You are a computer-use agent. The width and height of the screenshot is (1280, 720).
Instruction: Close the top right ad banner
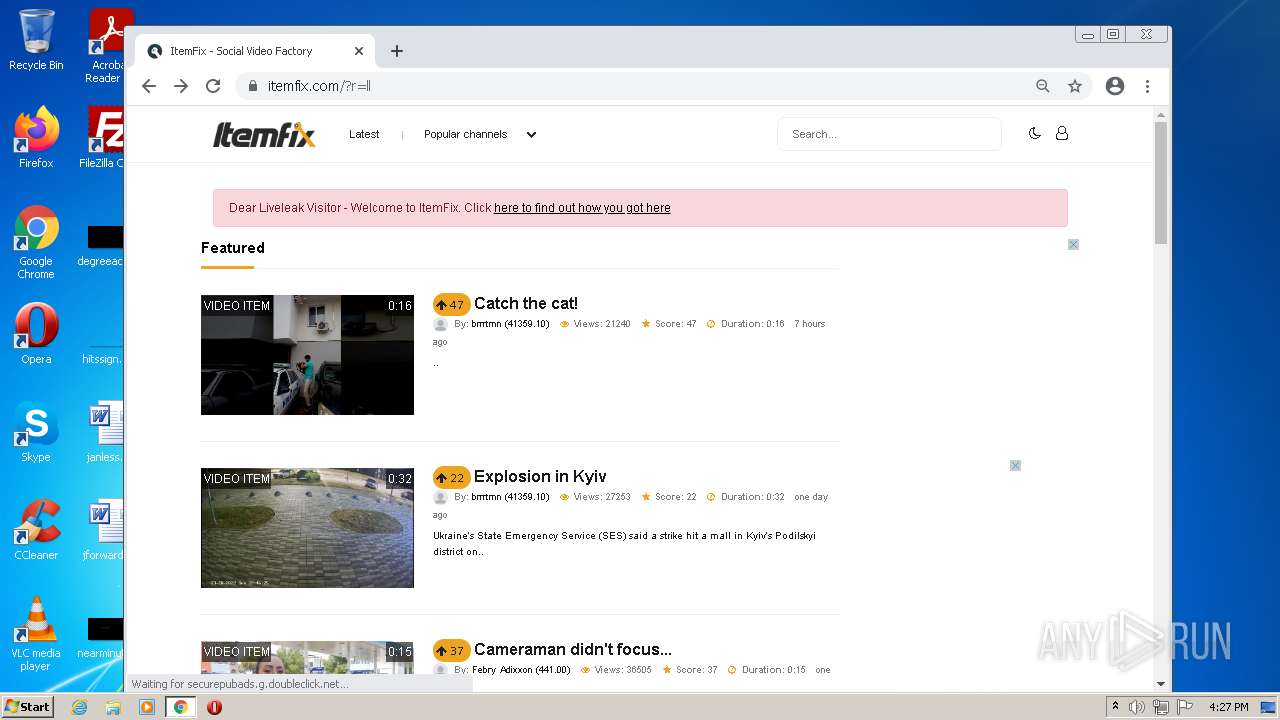click(x=1073, y=244)
